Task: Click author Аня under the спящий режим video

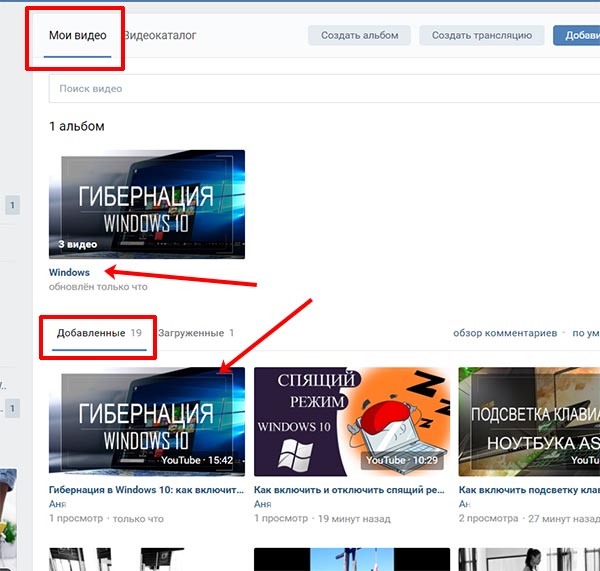Action: [262, 504]
